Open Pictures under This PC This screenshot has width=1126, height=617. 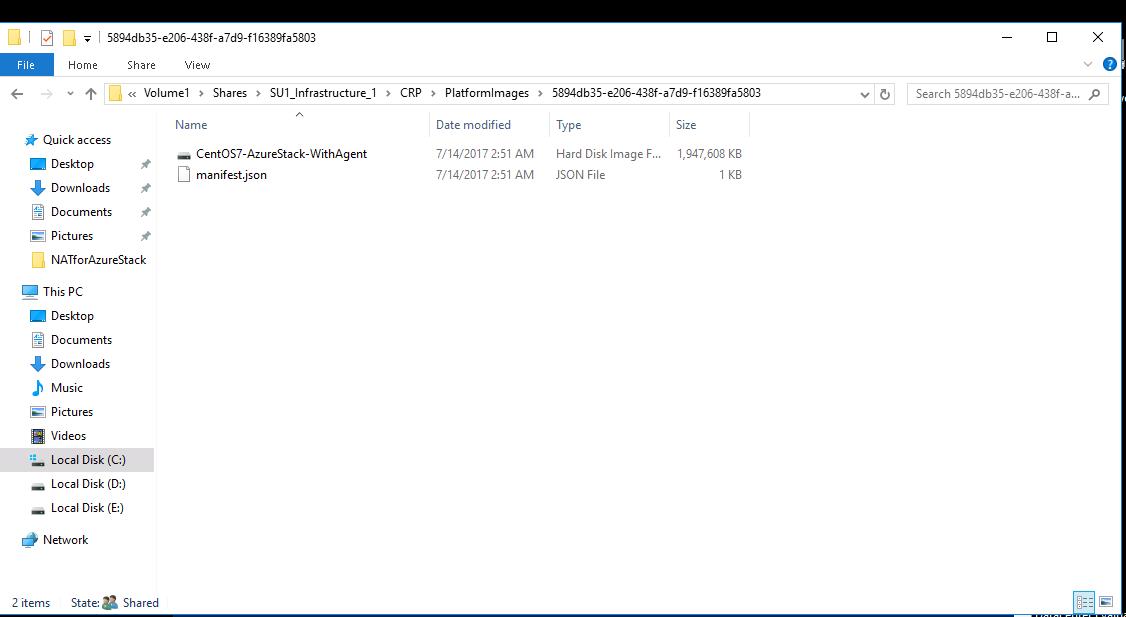72,412
